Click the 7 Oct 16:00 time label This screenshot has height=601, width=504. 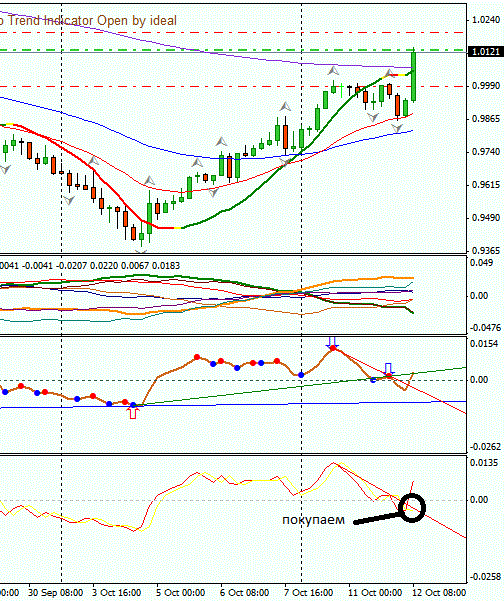coord(309,593)
